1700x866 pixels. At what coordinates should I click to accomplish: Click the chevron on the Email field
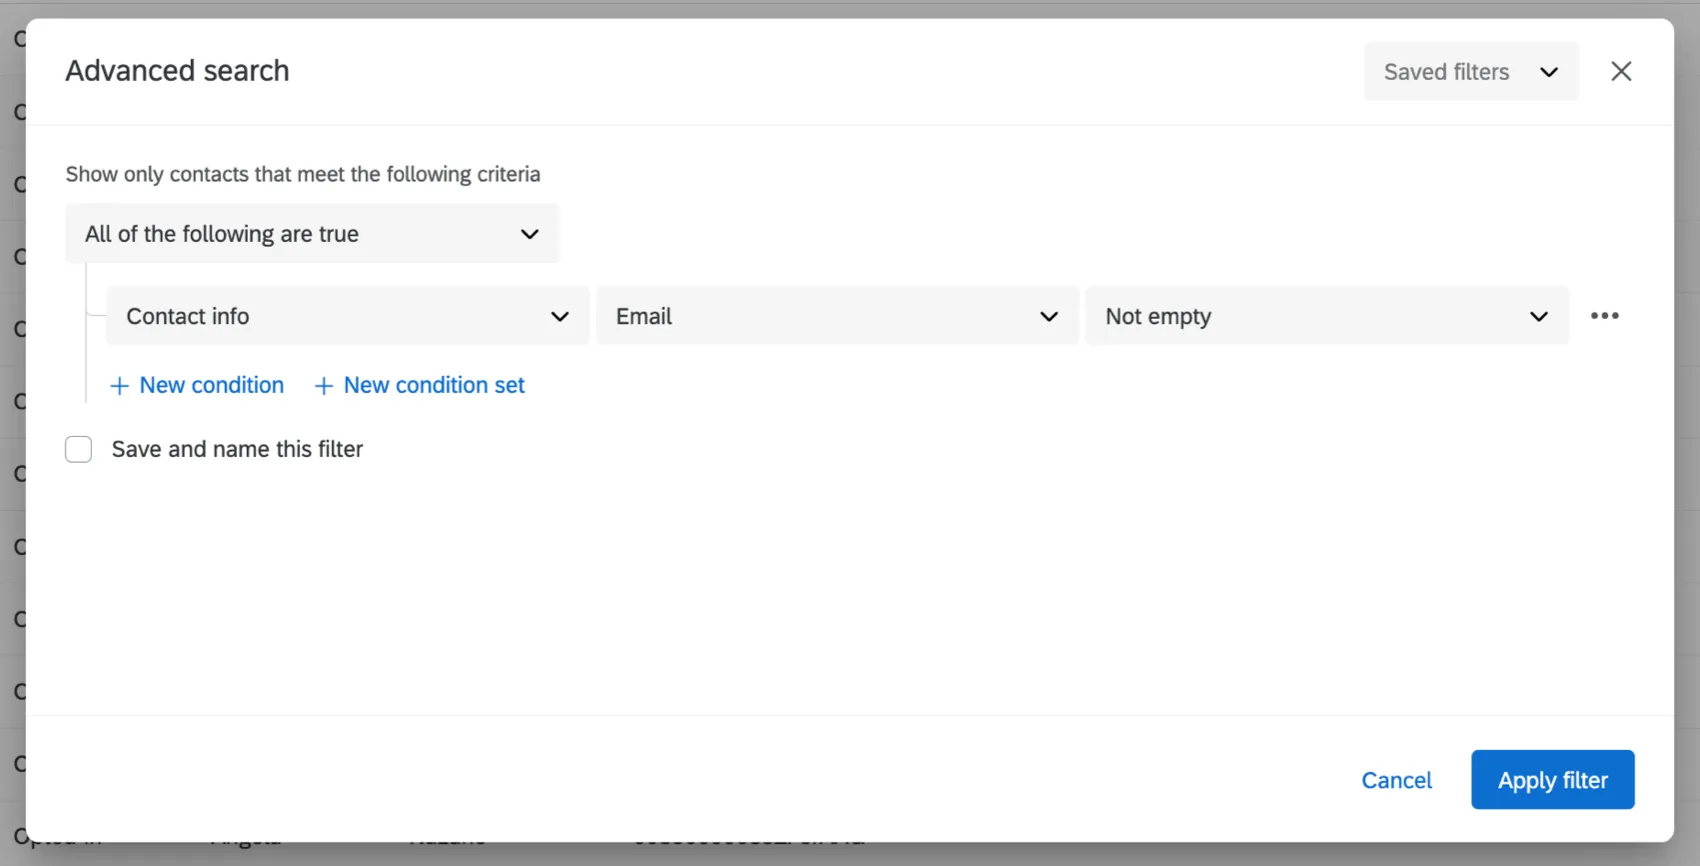click(1048, 316)
